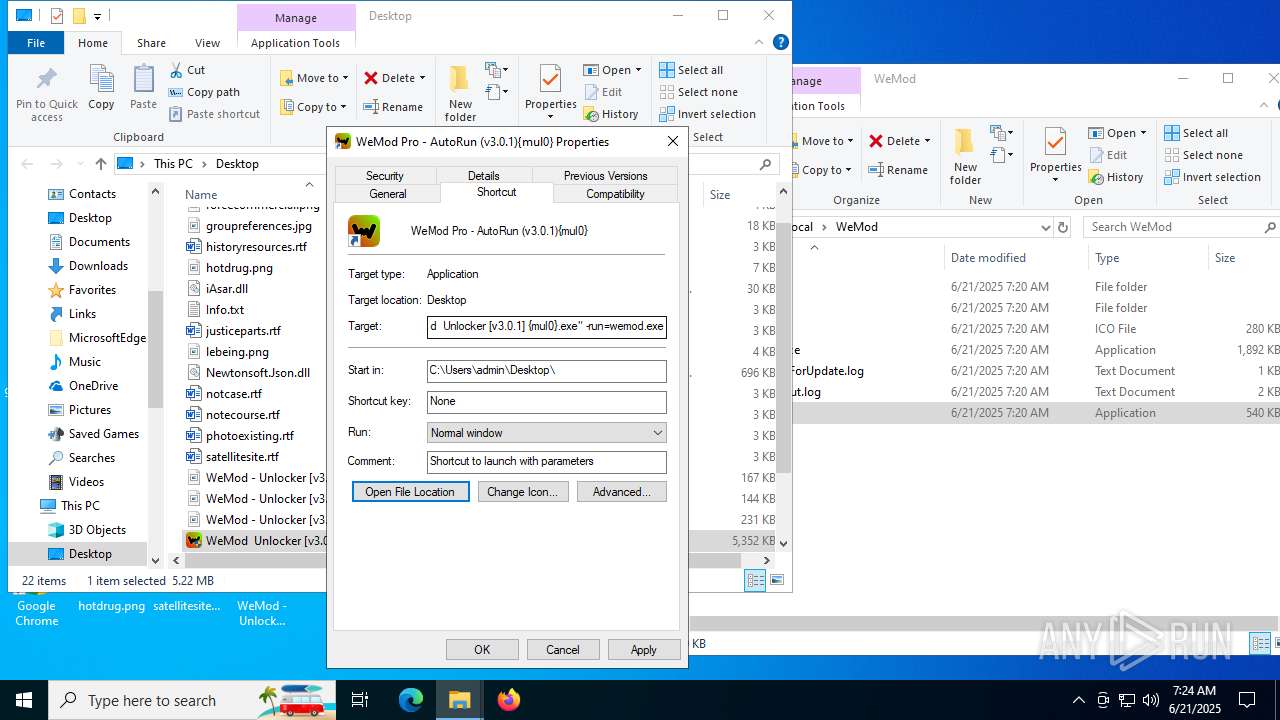
Task: Open the File menu tab
Action: click(x=36, y=43)
